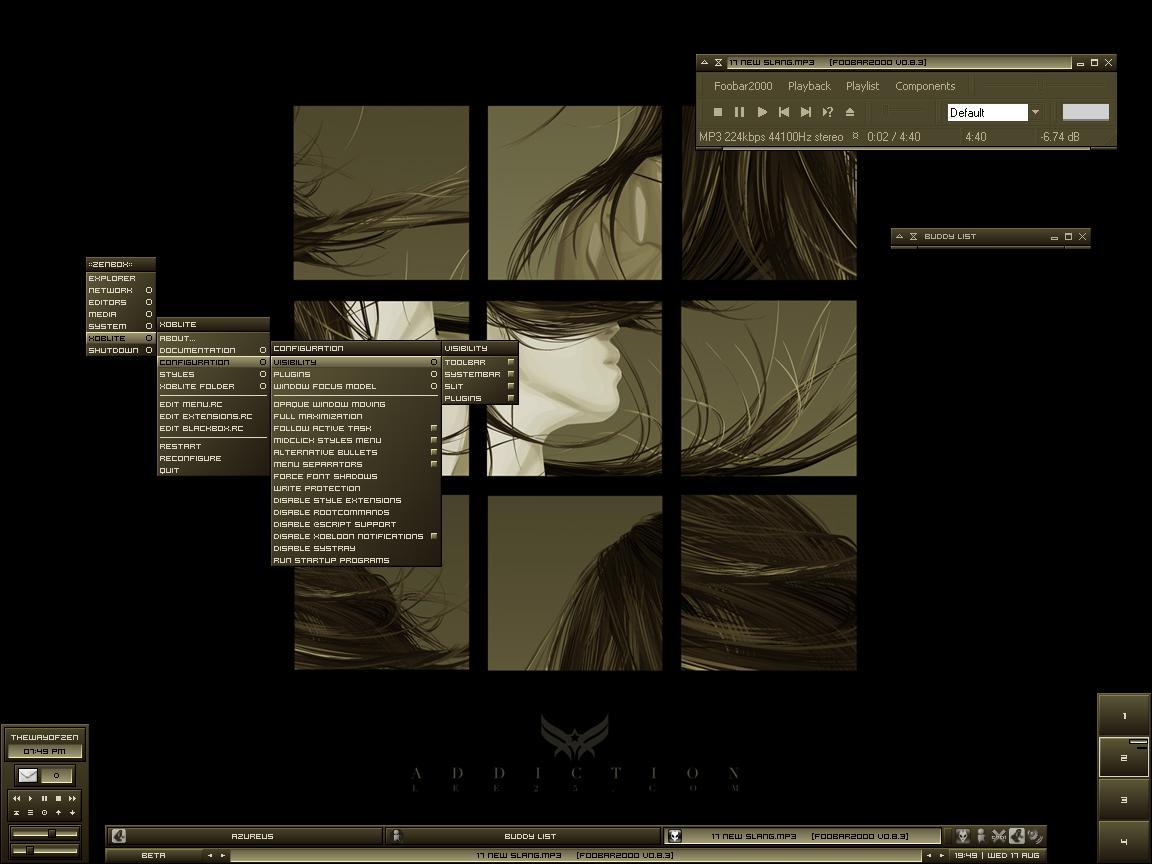The image size is (1152, 864).
Task: Adjust the lower slider in the media widget
Action: click(x=44, y=850)
